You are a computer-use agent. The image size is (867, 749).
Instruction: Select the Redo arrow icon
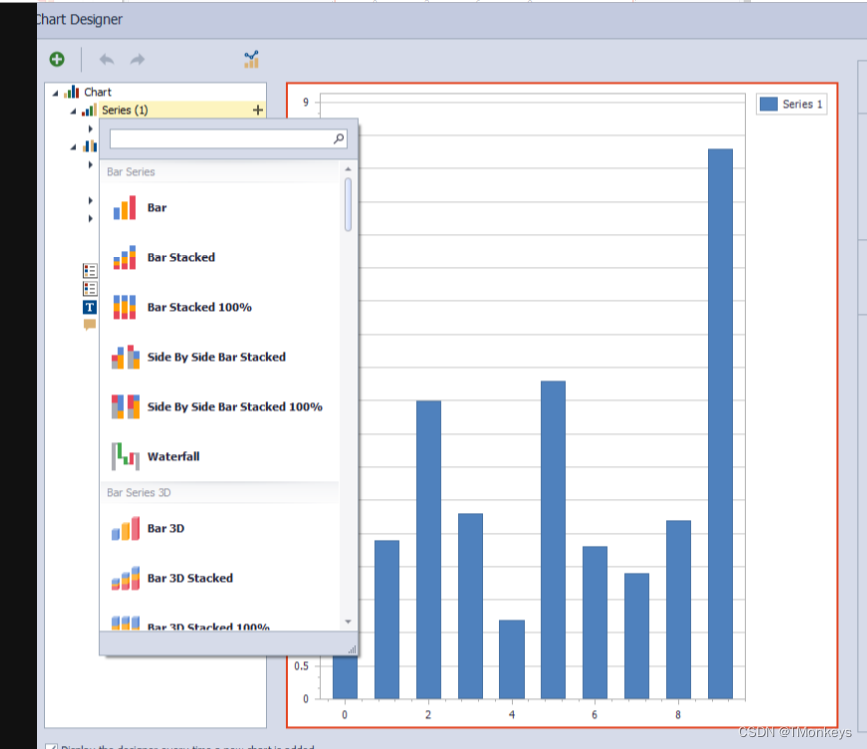pyautogui.click(x=137, y=59)
